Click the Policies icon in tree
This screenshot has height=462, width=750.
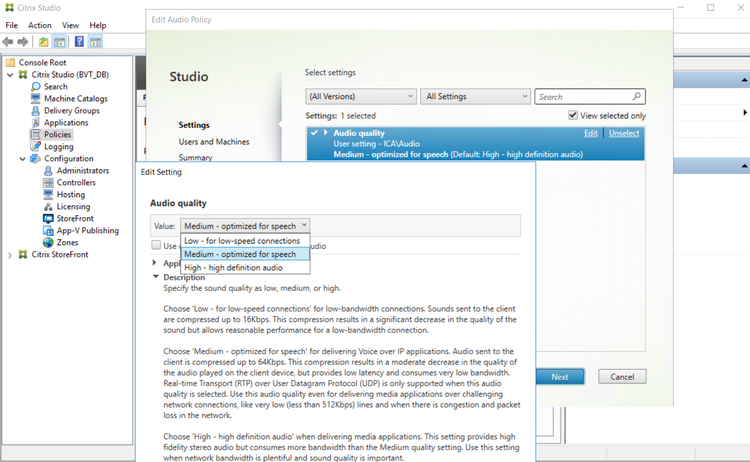(x=35, y=134)
